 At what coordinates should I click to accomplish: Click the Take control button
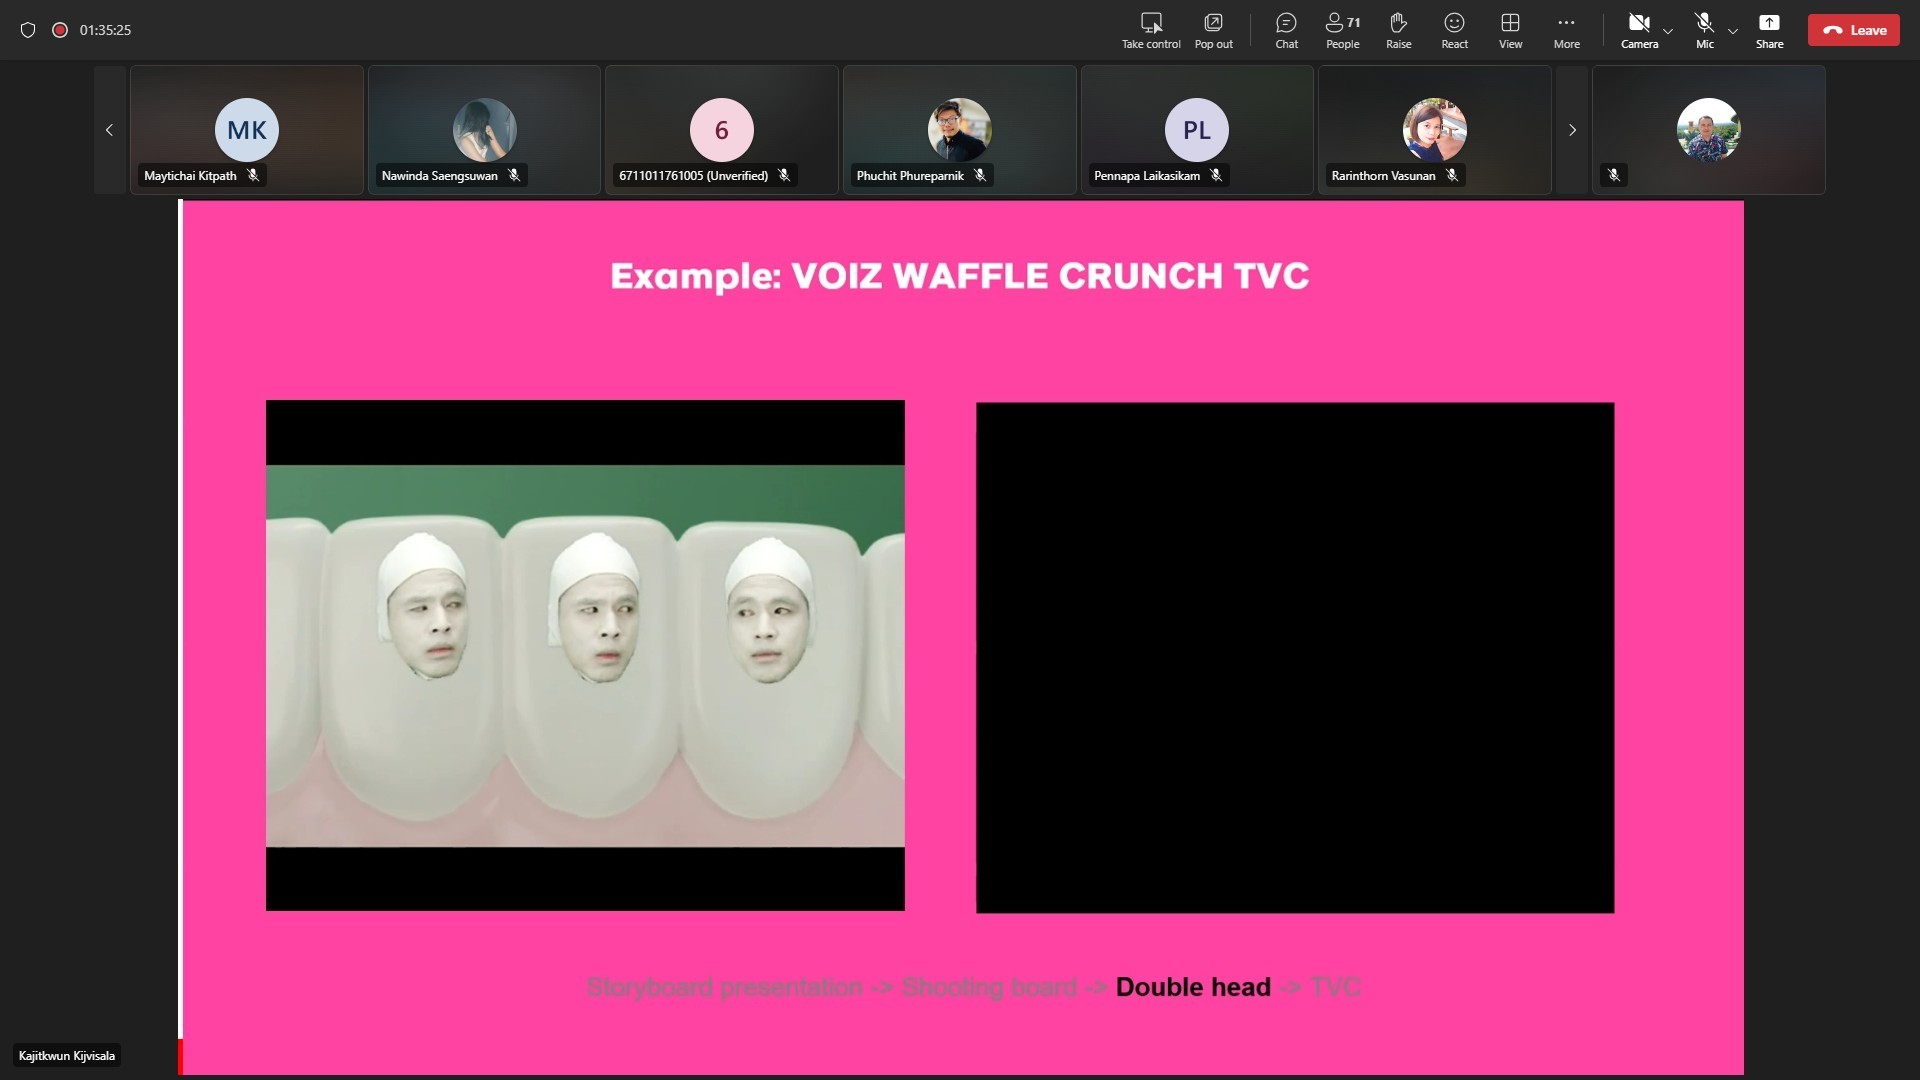pos(1151,30)
